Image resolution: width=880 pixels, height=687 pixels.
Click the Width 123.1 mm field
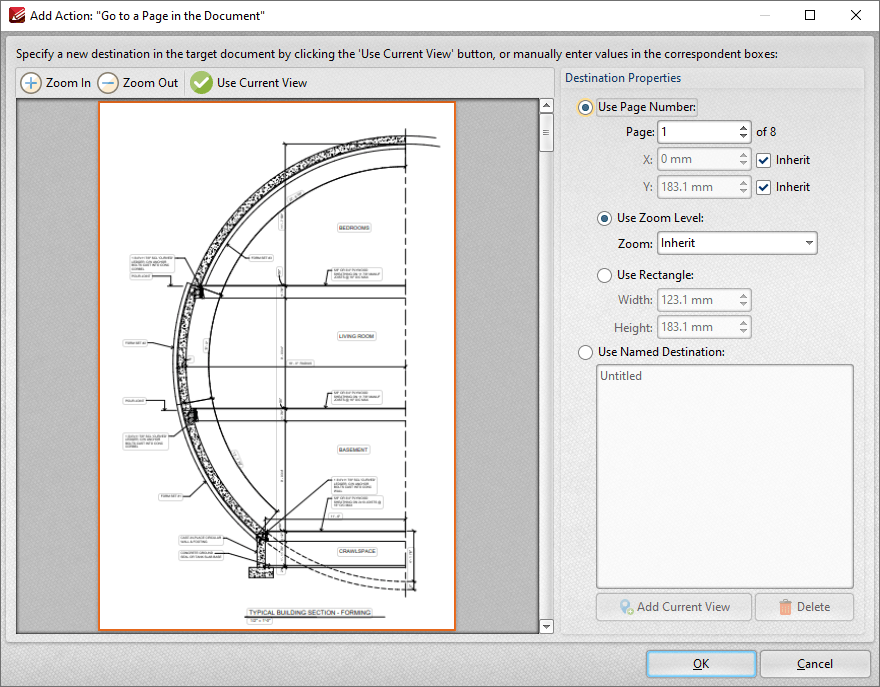(x=697, y=300)
